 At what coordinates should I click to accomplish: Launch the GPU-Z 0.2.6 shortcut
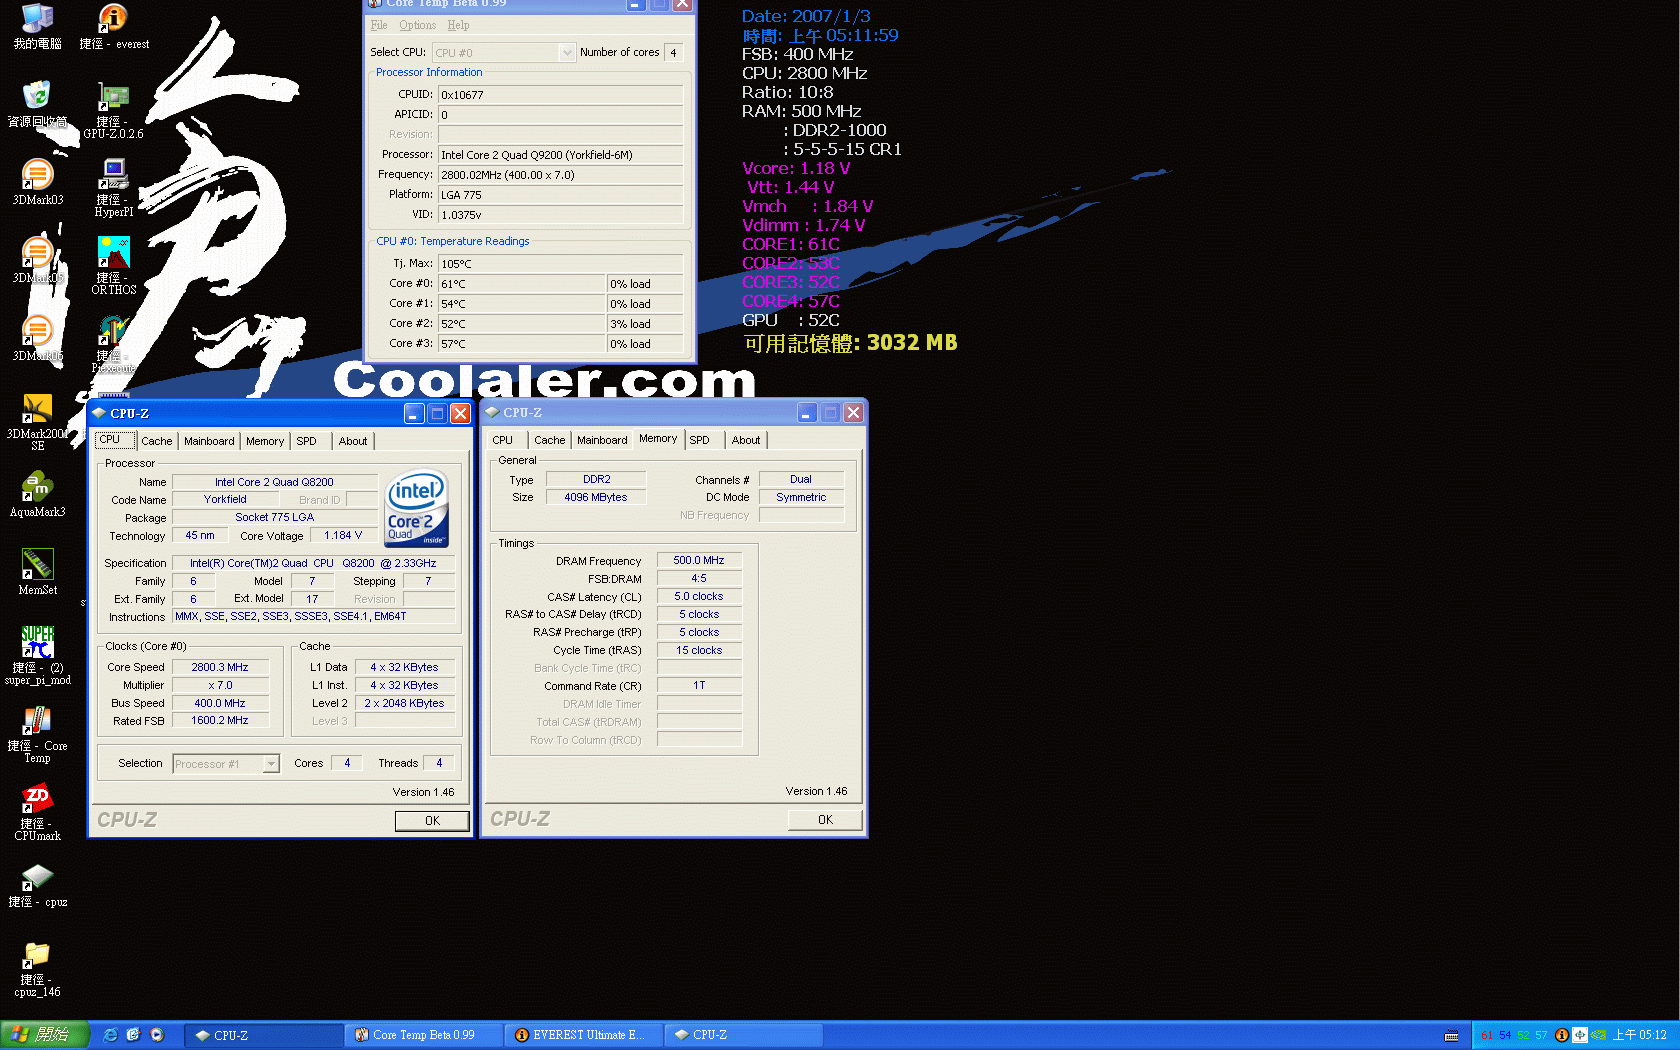pyautogui.click(x=113, y=110)
